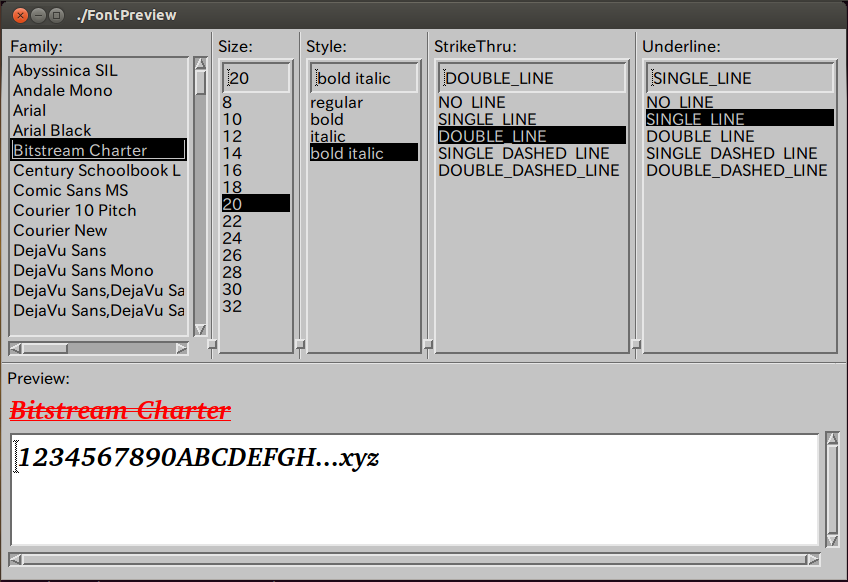The height and width of the screenshot is (582, 848).
Task: Select Abyssinica SIL font family
Action: pos(98,70)
